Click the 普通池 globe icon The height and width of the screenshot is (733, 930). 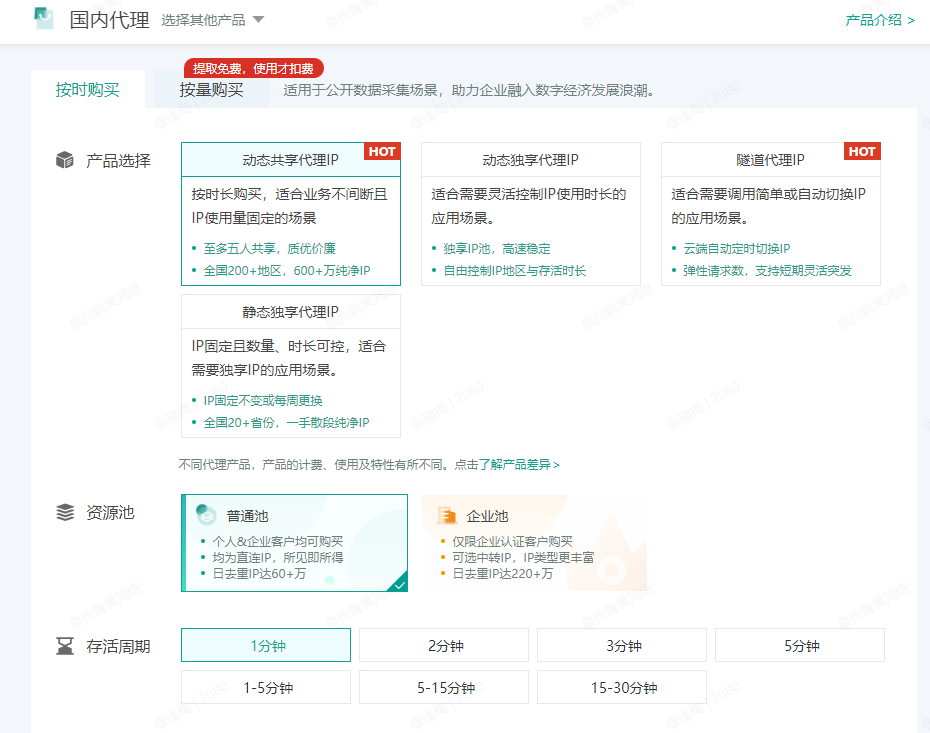206,515
